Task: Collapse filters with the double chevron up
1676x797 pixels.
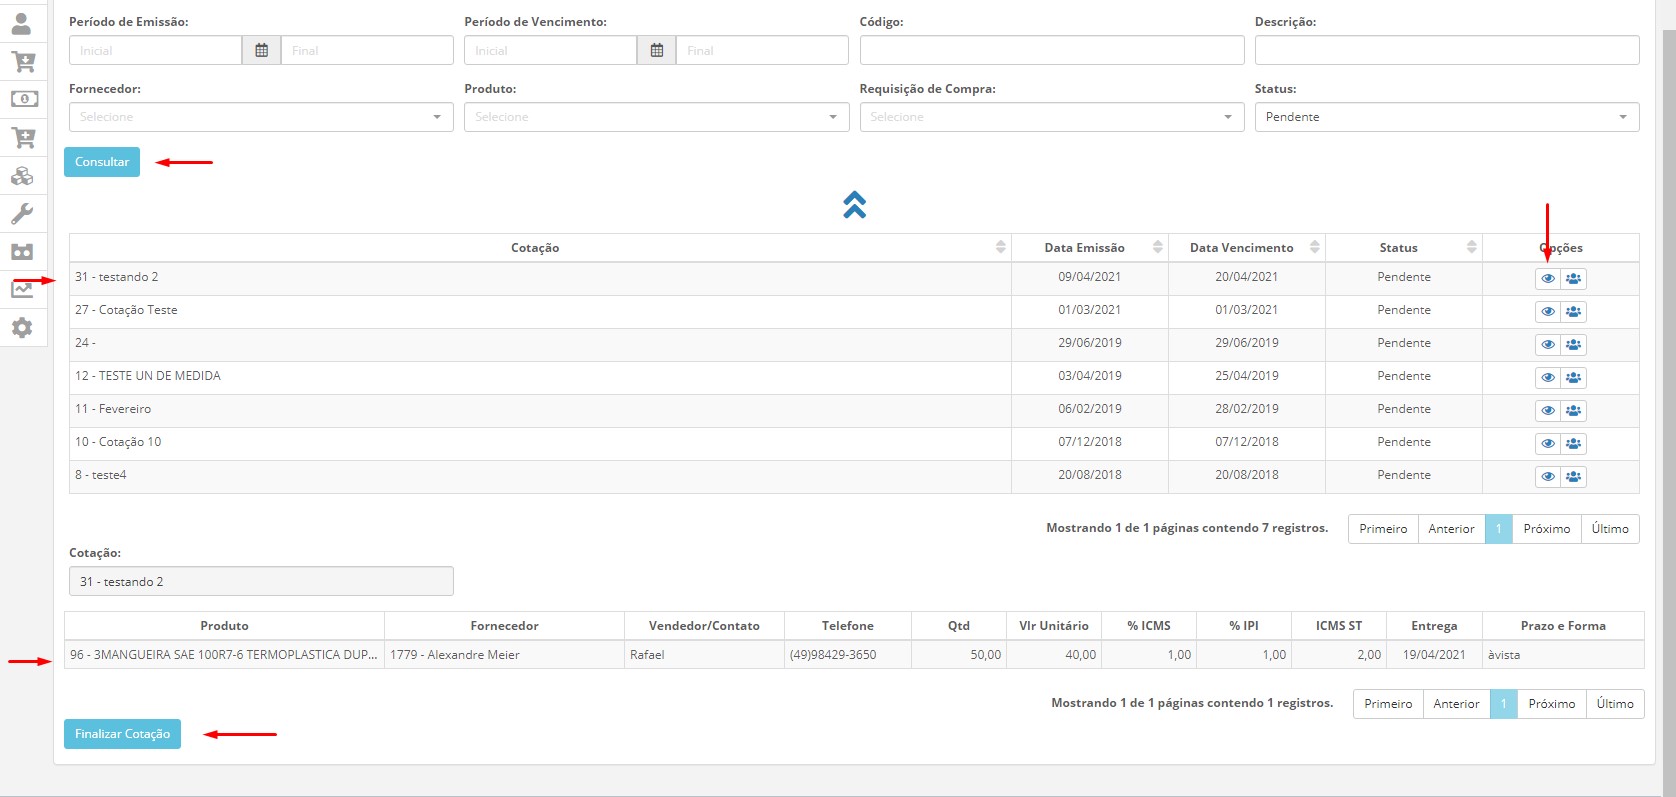Action: [854, 205]
